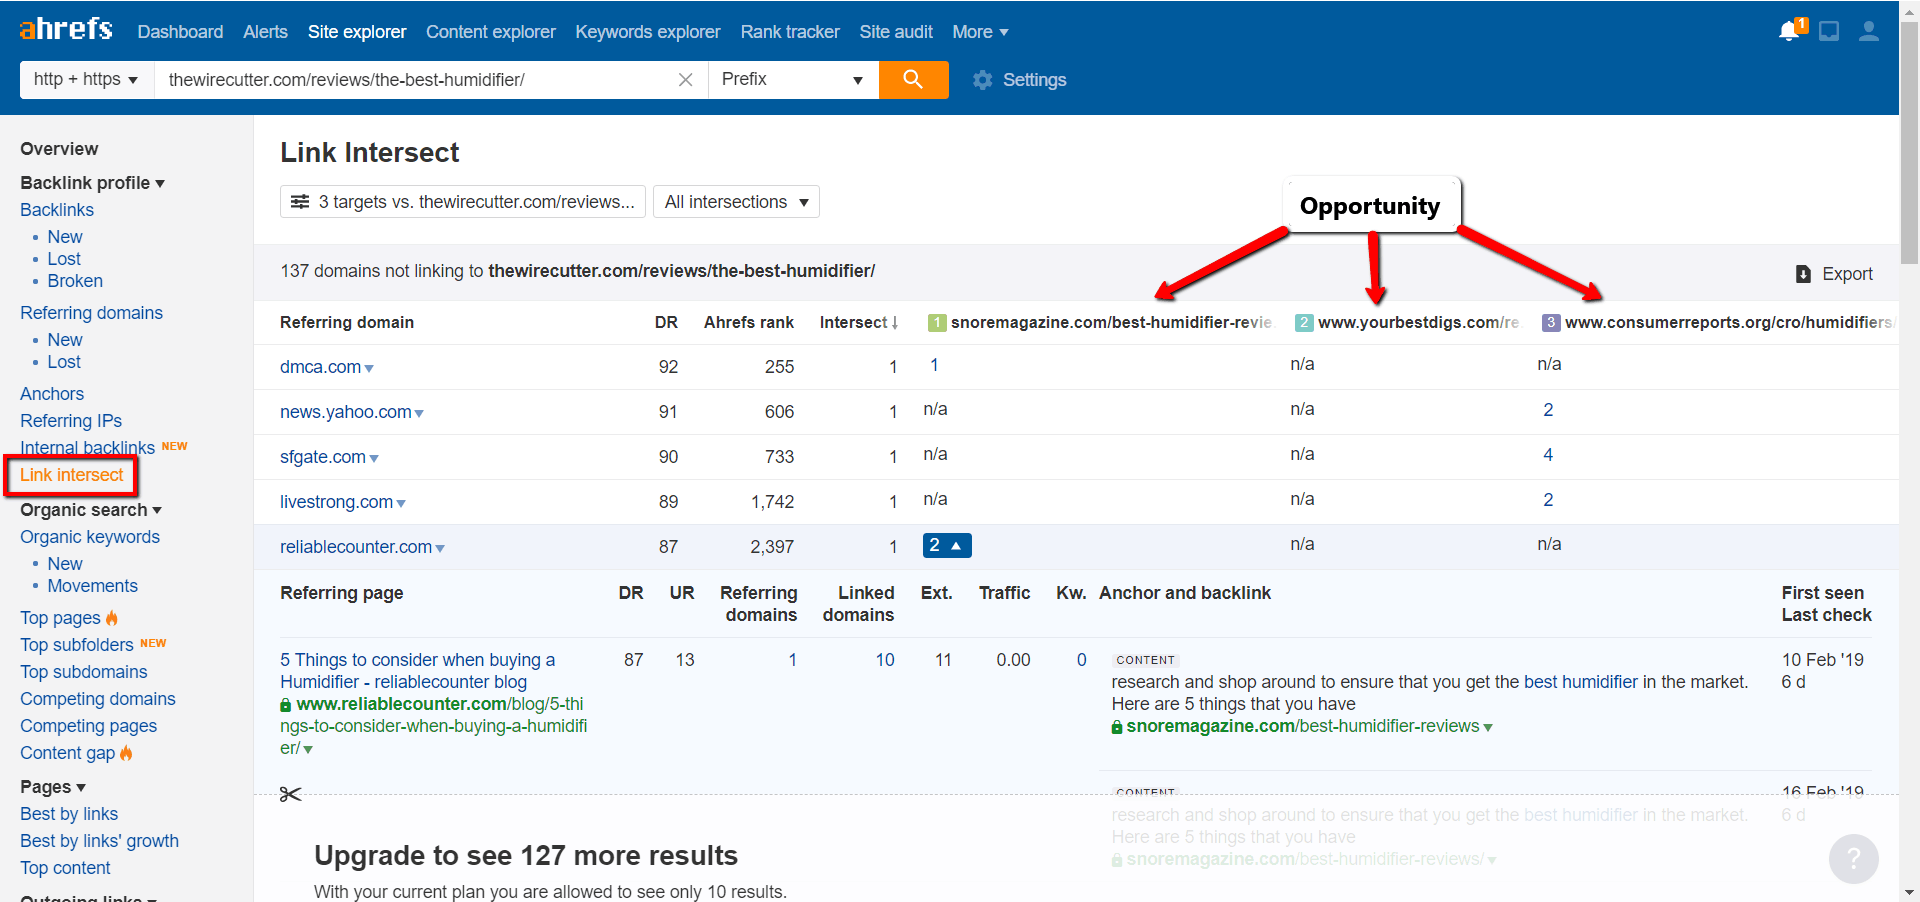Open Dashboard in top navigation
The width and height of the screenshot is (1920, 902).
click(180, 32)
